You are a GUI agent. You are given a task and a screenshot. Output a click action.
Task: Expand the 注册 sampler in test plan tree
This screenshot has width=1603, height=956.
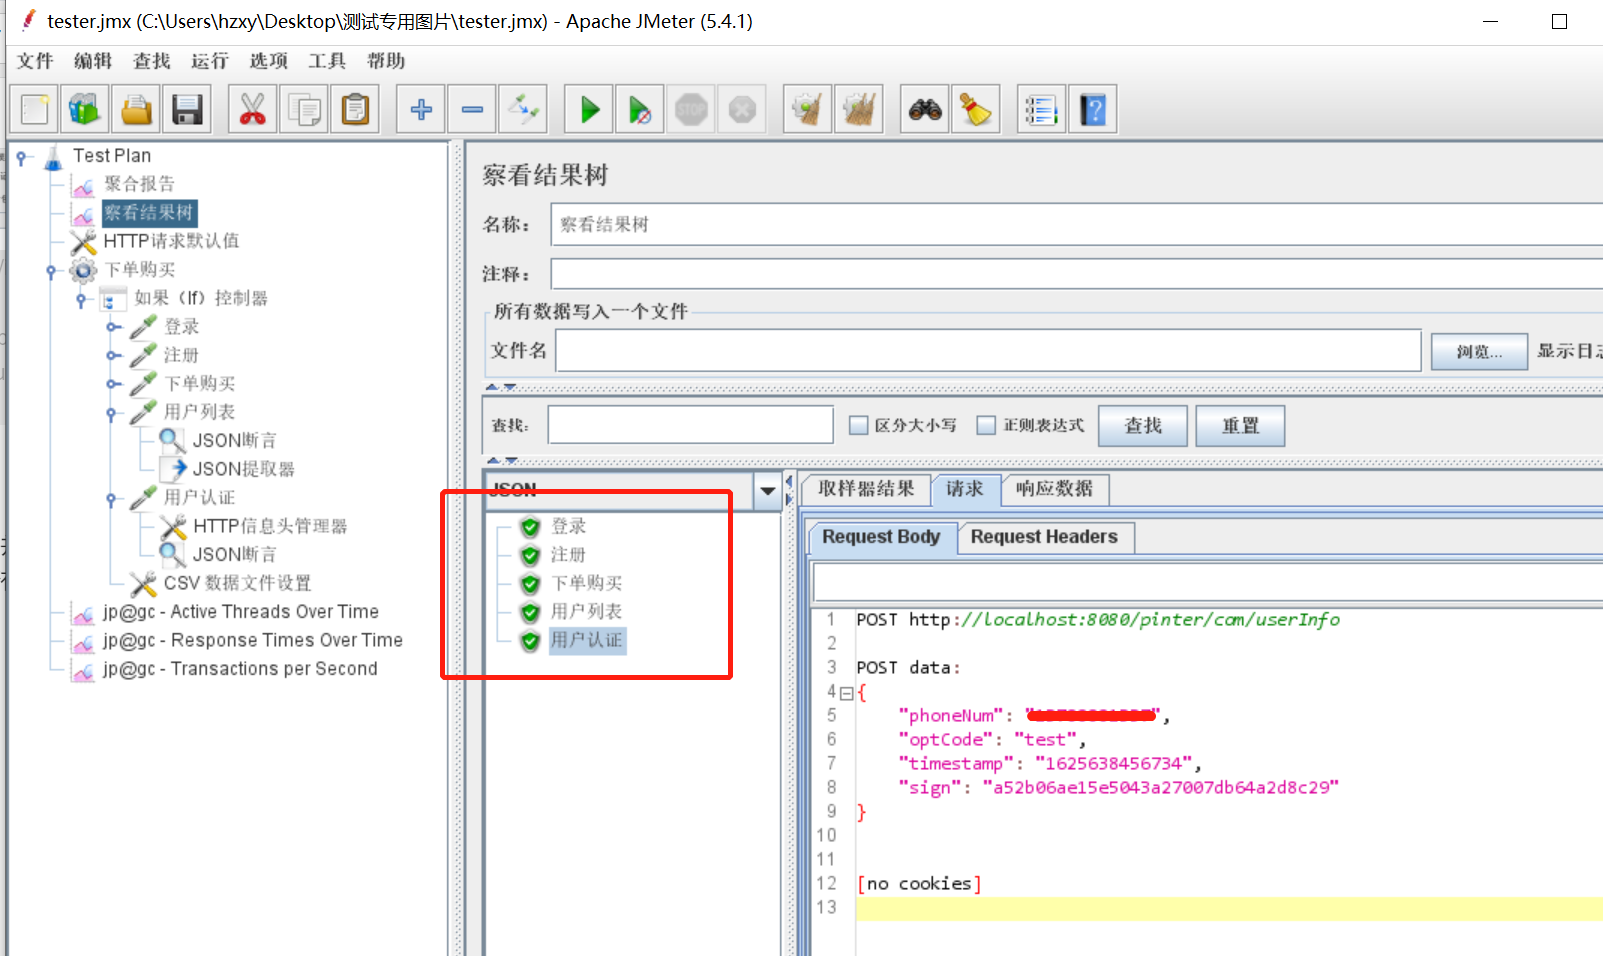pyautogui.click(x=113, y=355)
